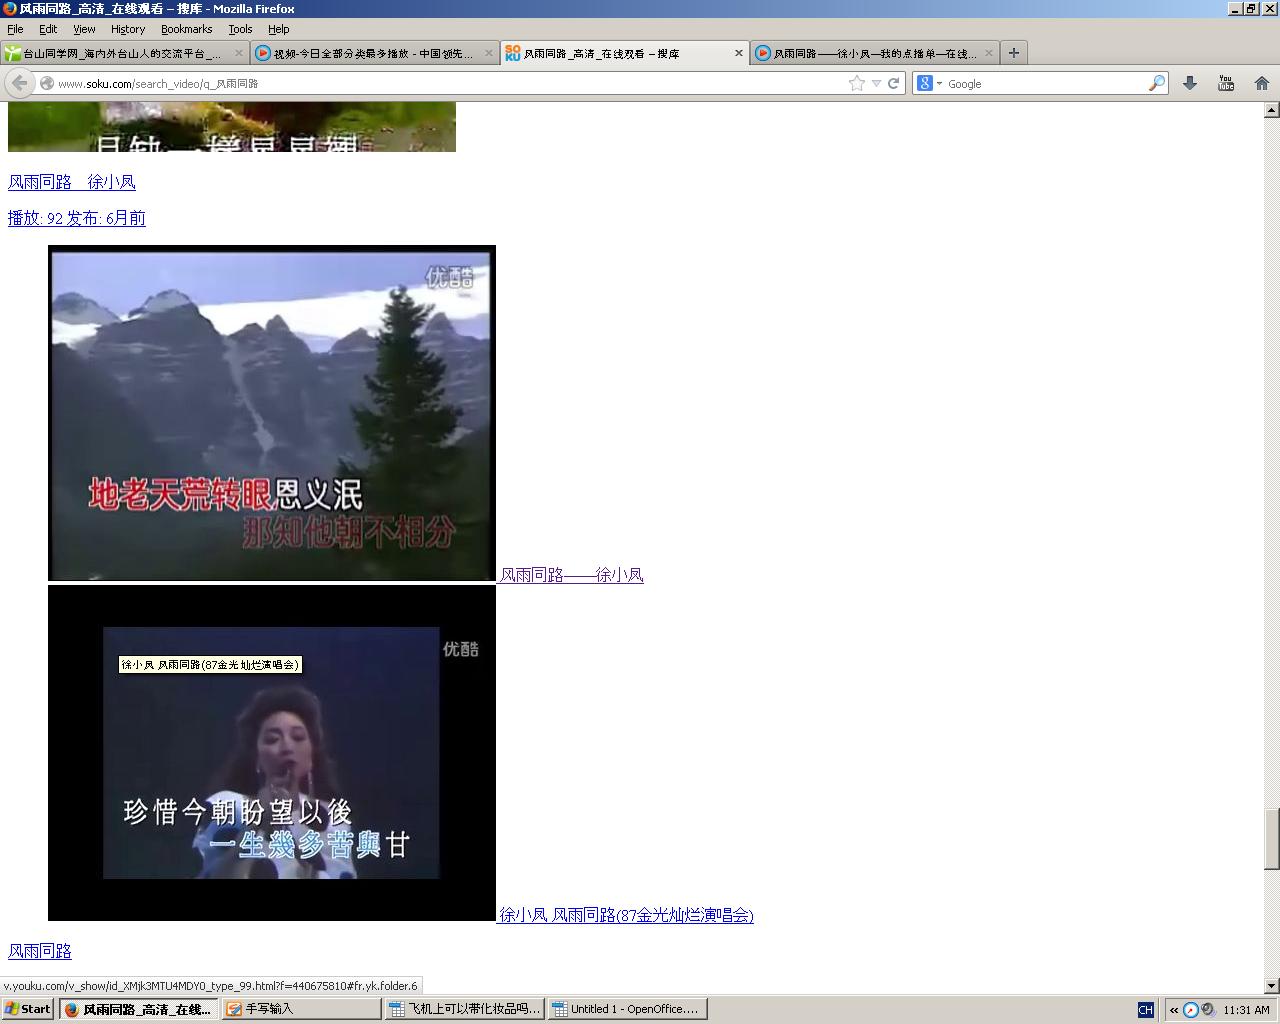Open link 风雨同路 徐小凤
The height and width of the screenshot is (1024, 1280).
pyautogui.click(x=72, y=182)
